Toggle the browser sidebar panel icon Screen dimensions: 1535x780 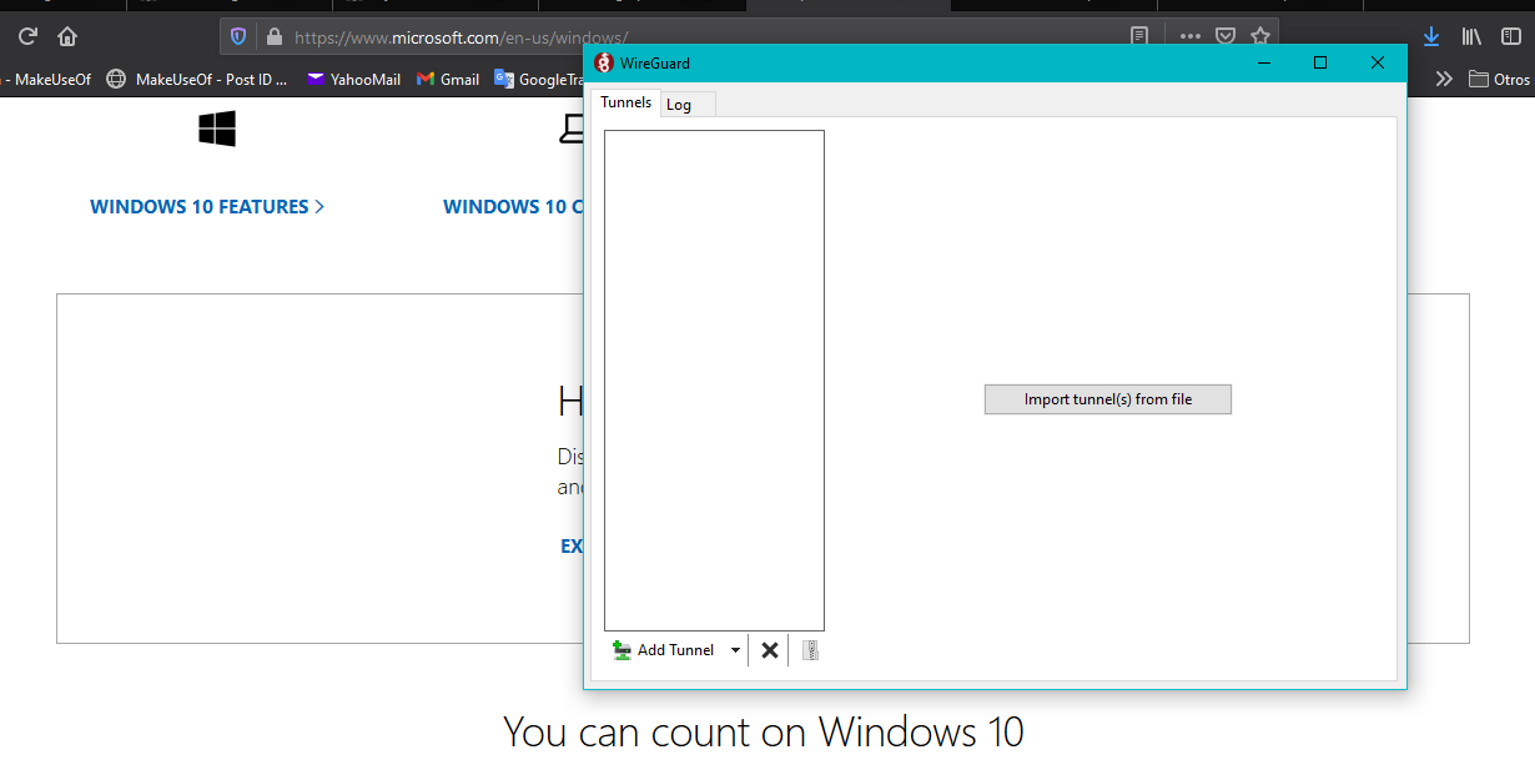click(1510, 36)
